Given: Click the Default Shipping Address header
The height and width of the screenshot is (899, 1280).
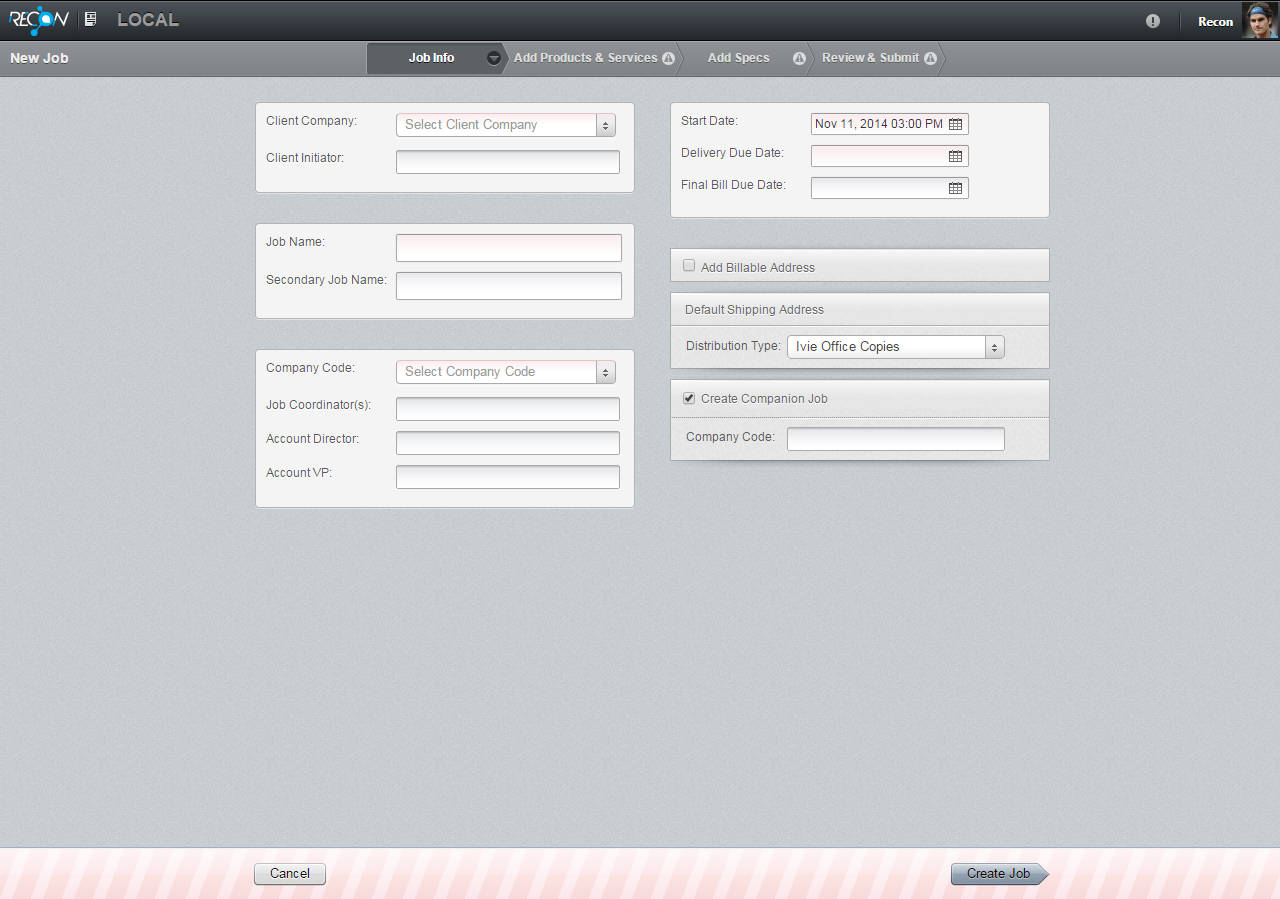Looking at the screenshot, I should pyautogui.click(x=860, y=309).
